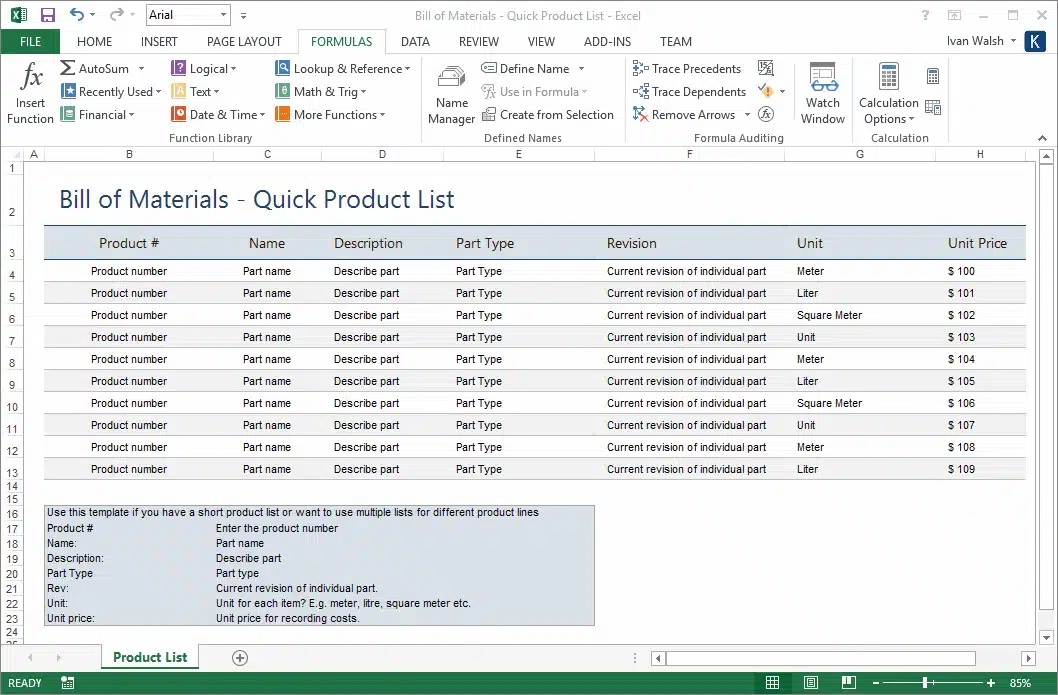Screen dimensions: 1058x695
Task: Switch to the REVIEW tab
Action: pos(479,41)
